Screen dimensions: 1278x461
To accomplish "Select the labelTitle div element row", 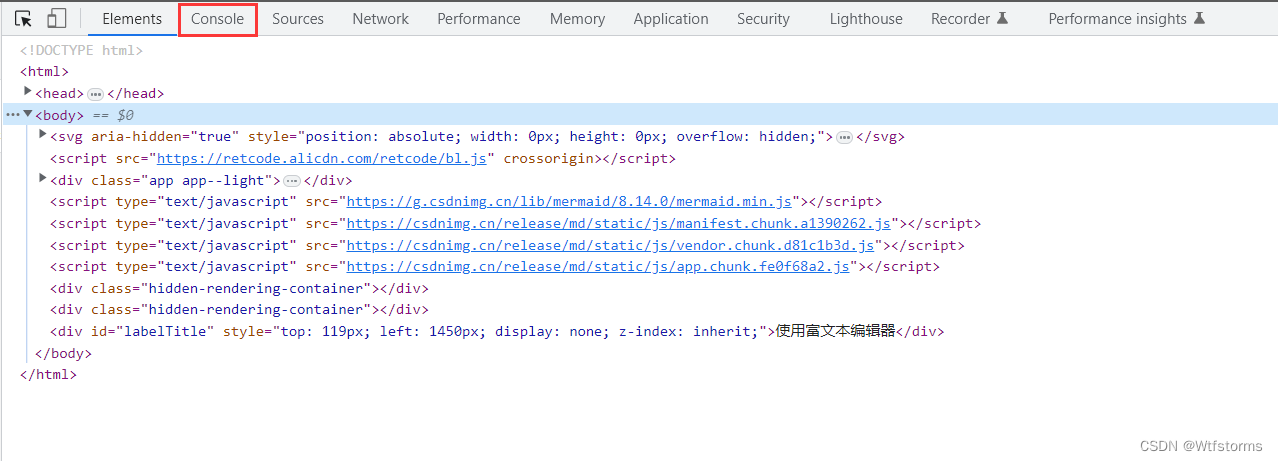I will click(x=496, y=332).
